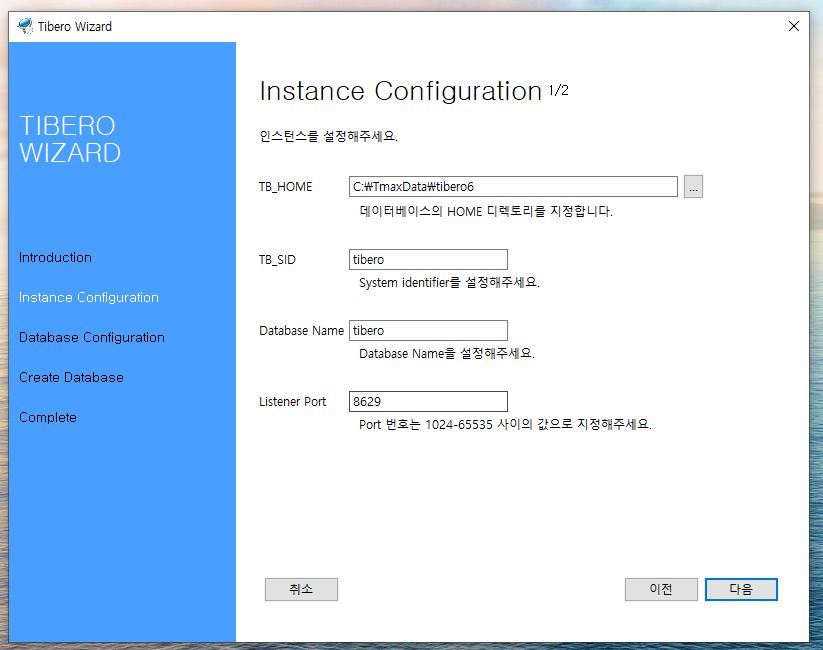Click the TB_SID input field
The image size is (823, 650).
pyautogui.click(x=428, y=259)
